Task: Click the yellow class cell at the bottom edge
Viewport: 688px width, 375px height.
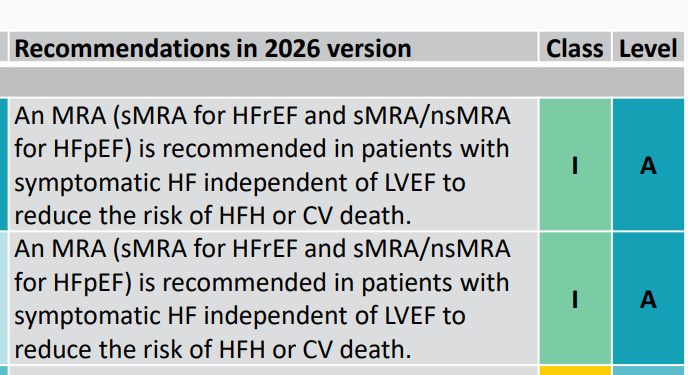Action: point(575,371)
